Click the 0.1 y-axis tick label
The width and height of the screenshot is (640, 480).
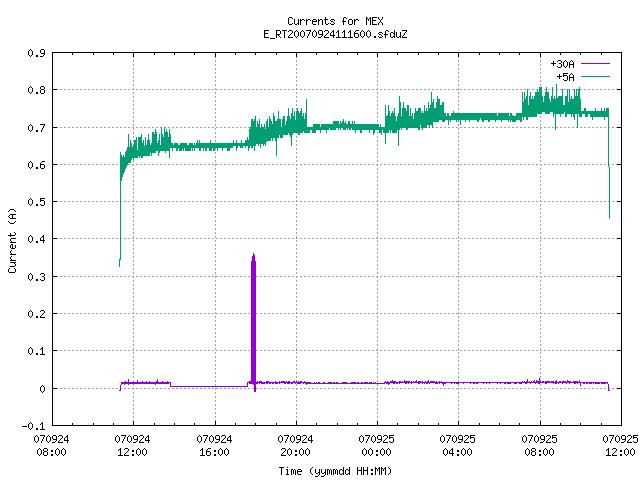[x=36, y=351]
